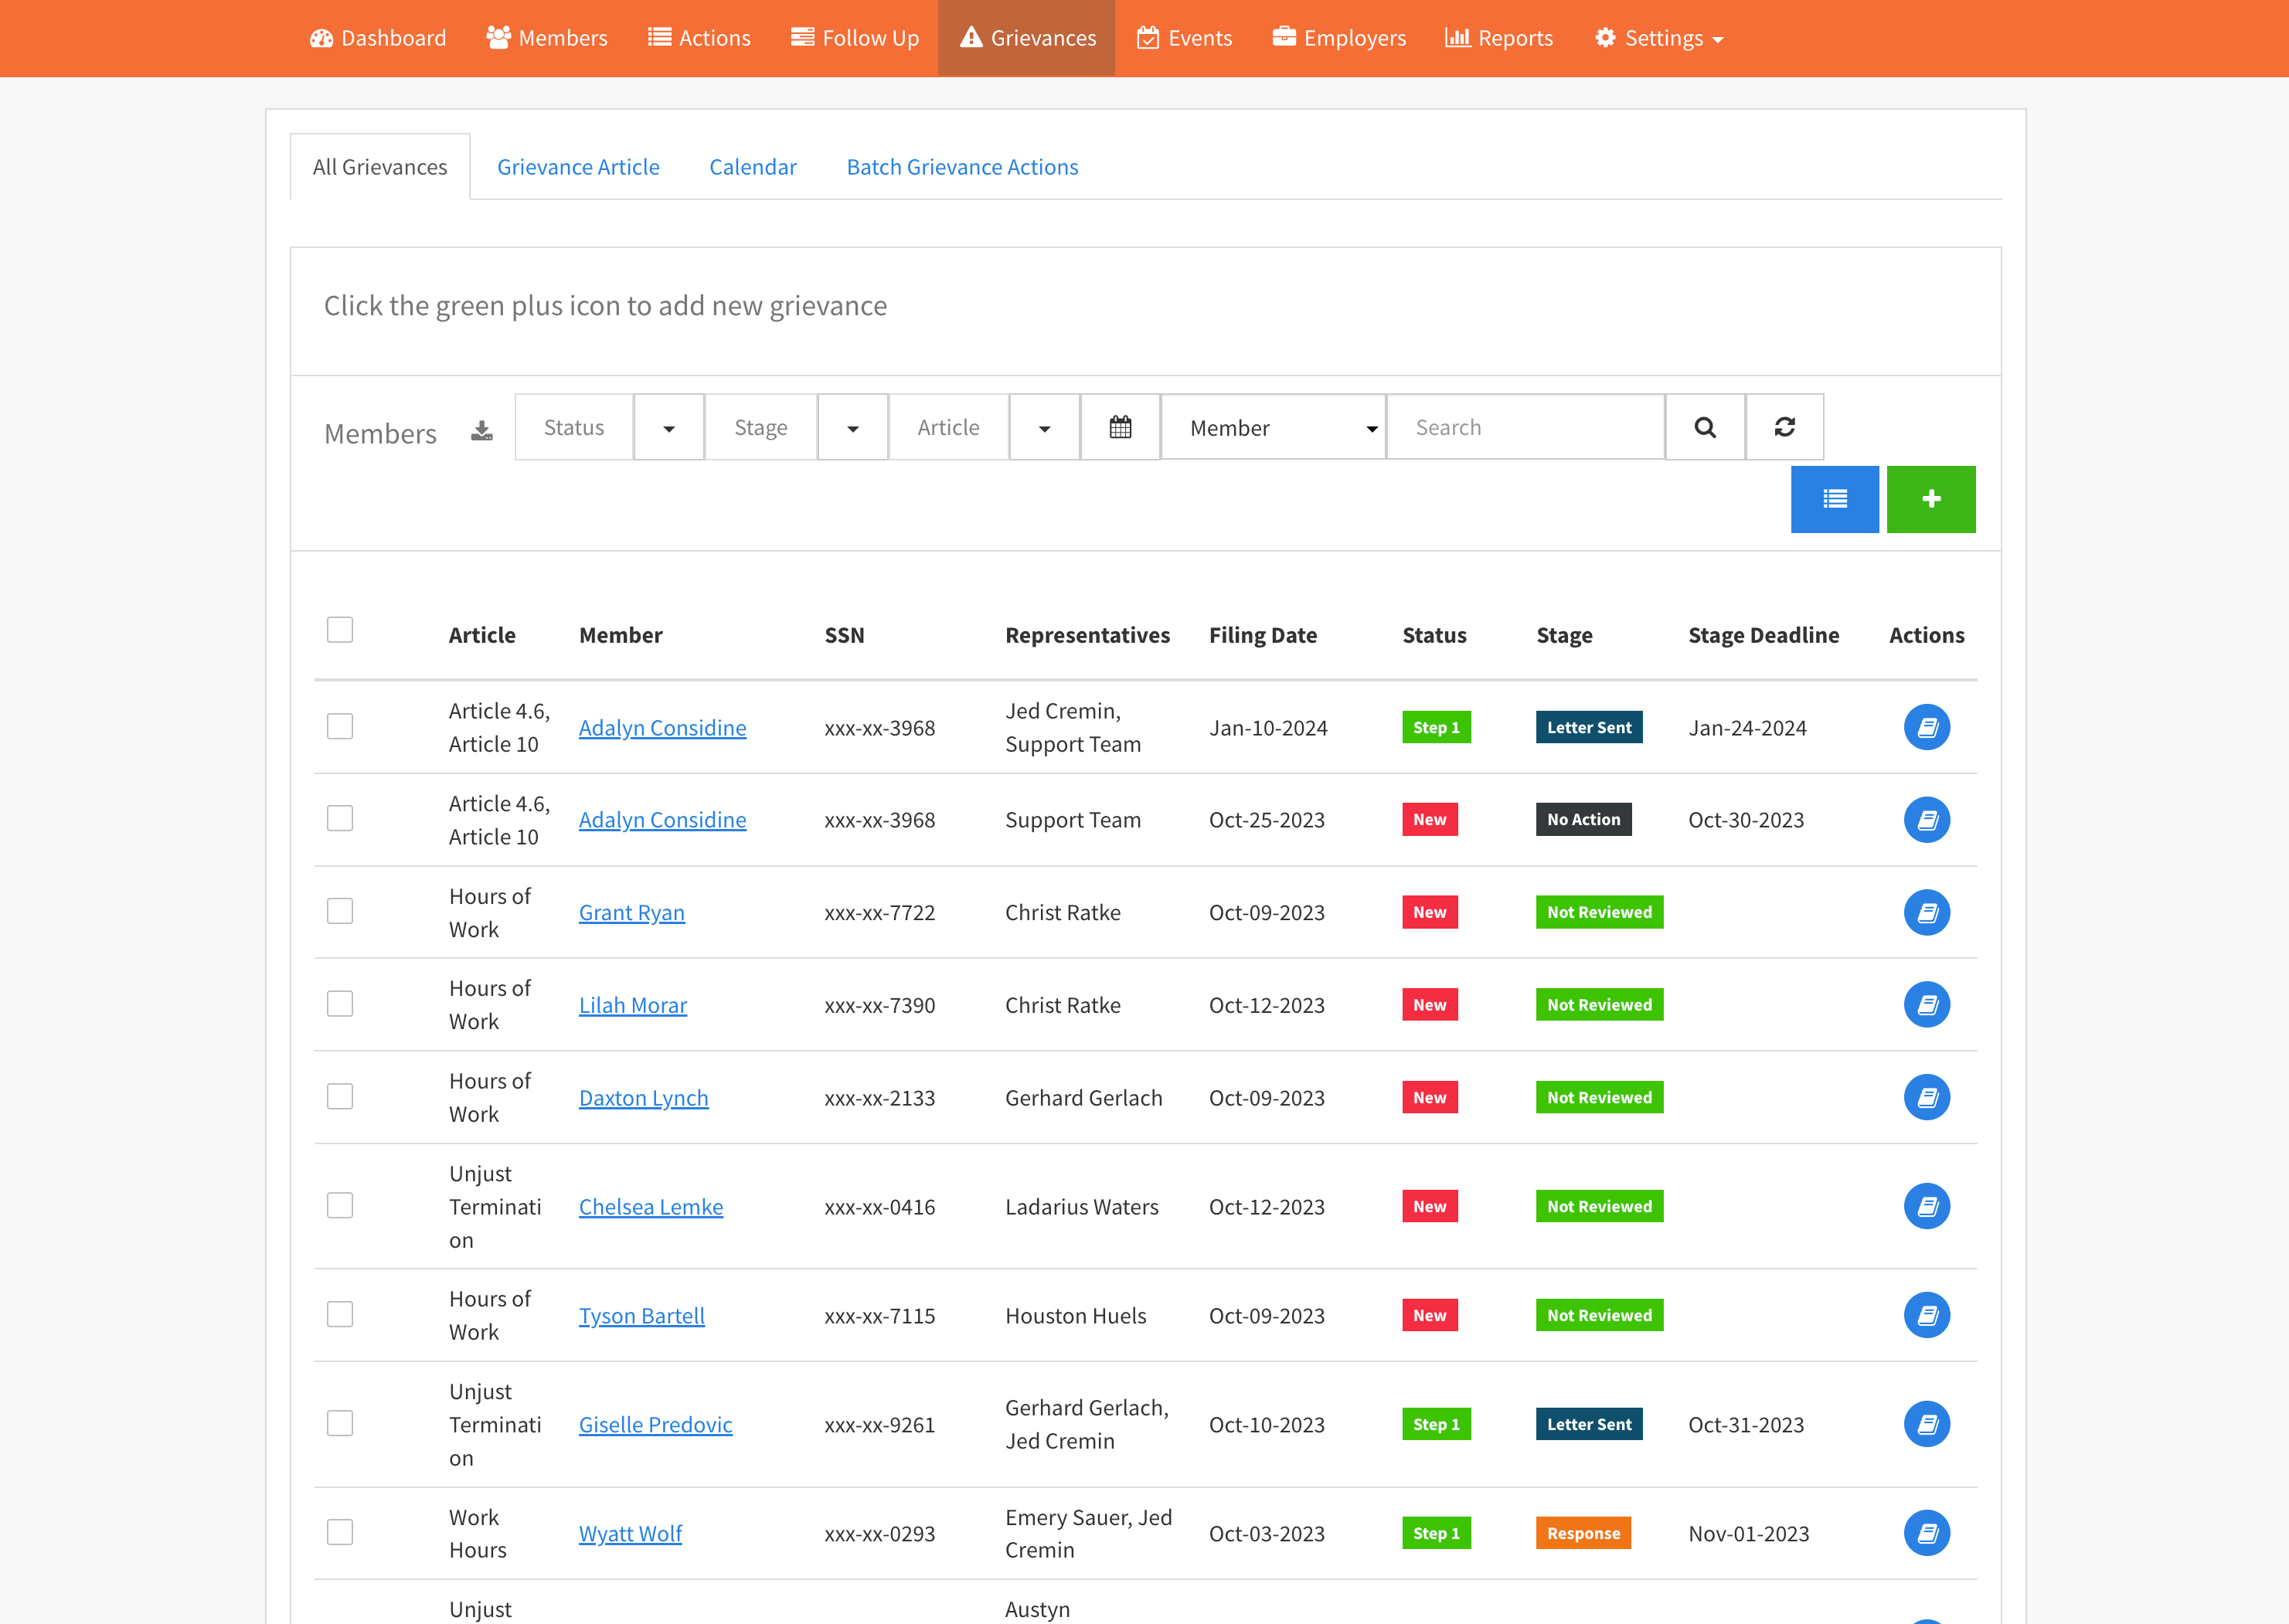Expand the Status filter dropdown arrow

tap(669, 427)
